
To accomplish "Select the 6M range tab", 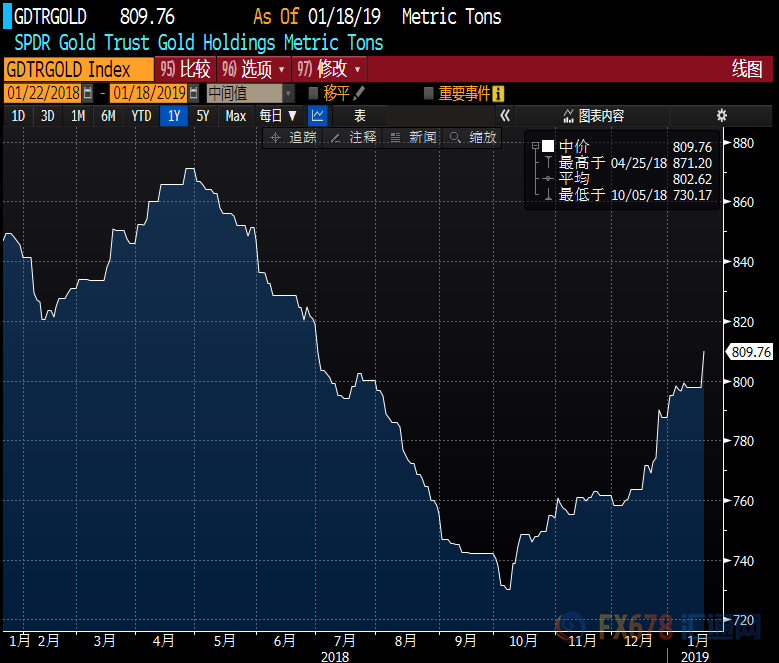I will [108, 116].
